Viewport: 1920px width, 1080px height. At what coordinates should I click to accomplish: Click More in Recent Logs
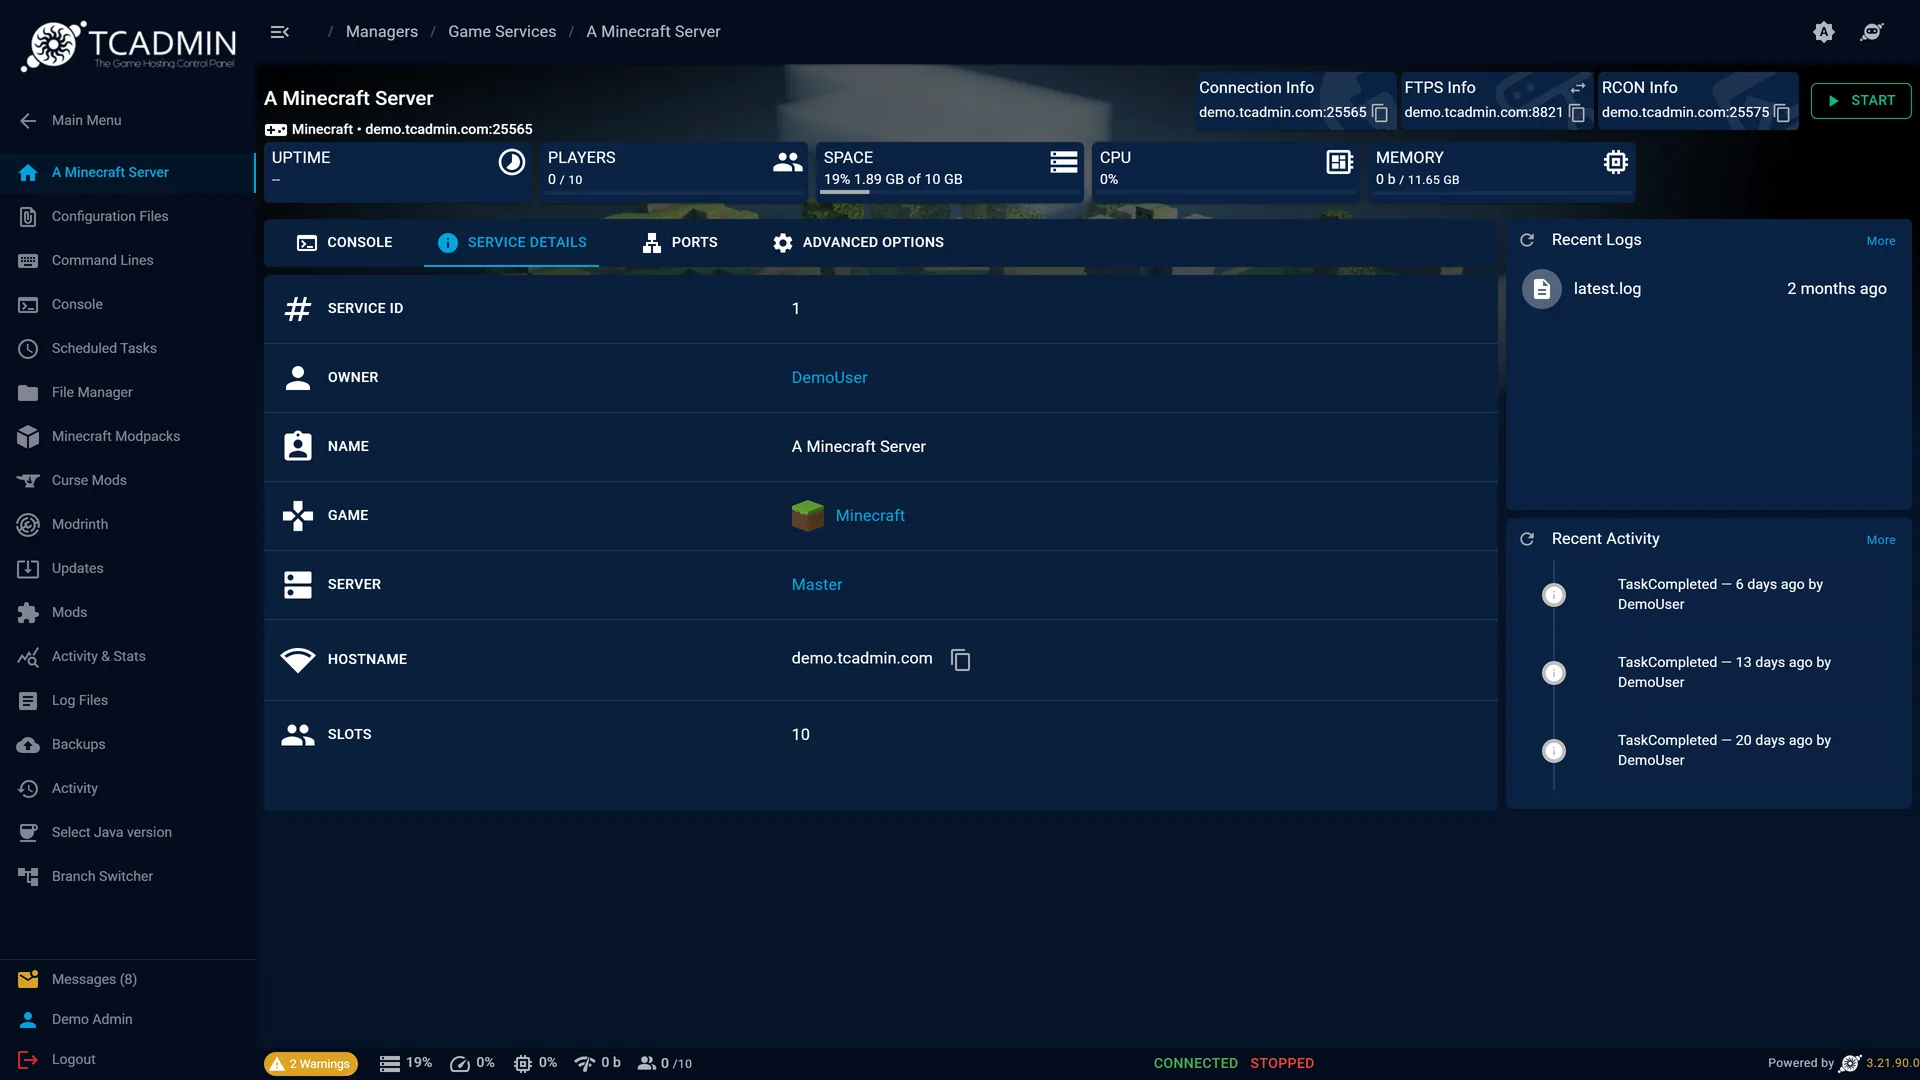[1880, 241]
